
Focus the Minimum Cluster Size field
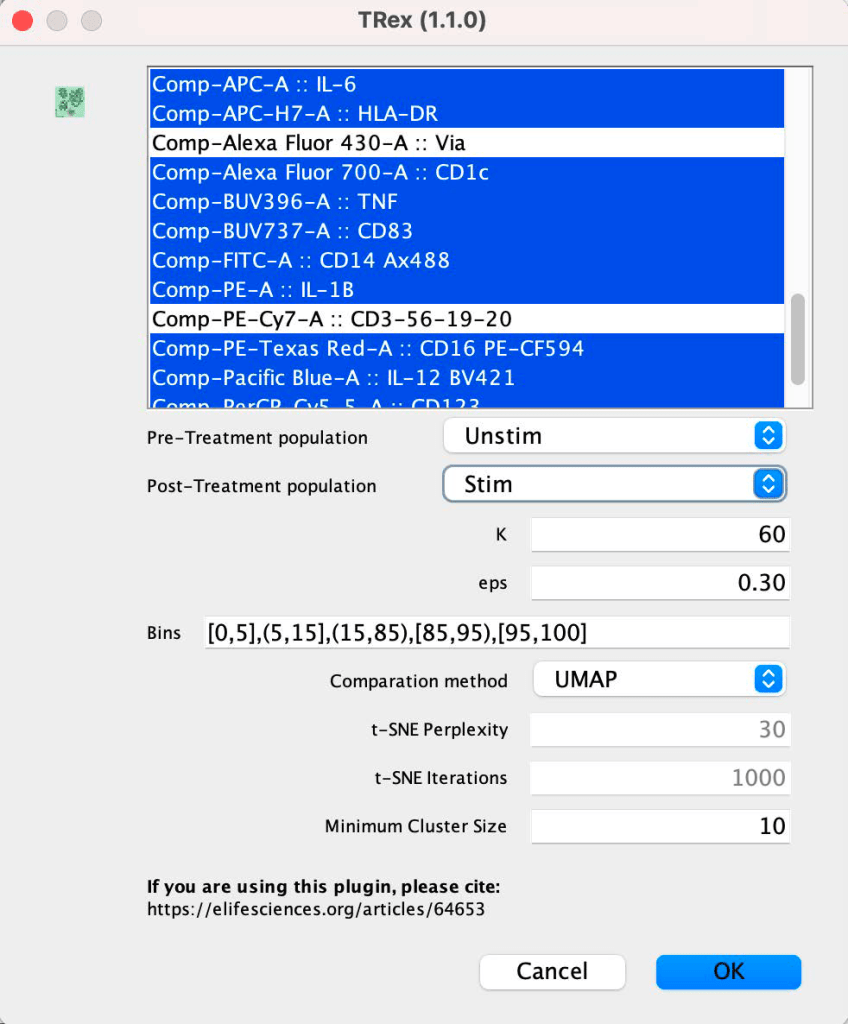659,827
